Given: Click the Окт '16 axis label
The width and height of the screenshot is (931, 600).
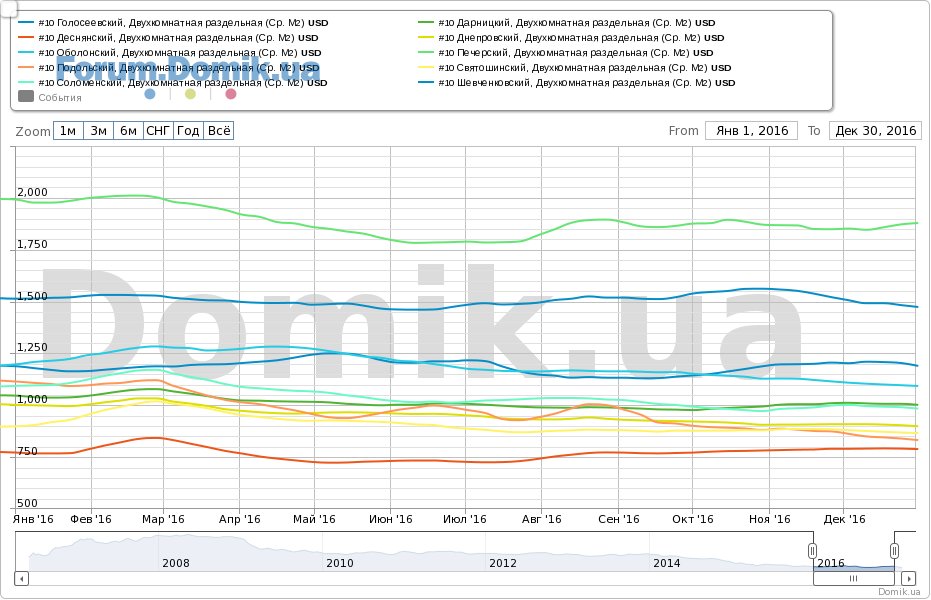Looking at the screenshot, I should pyautogui.click(x=693, y=519).
